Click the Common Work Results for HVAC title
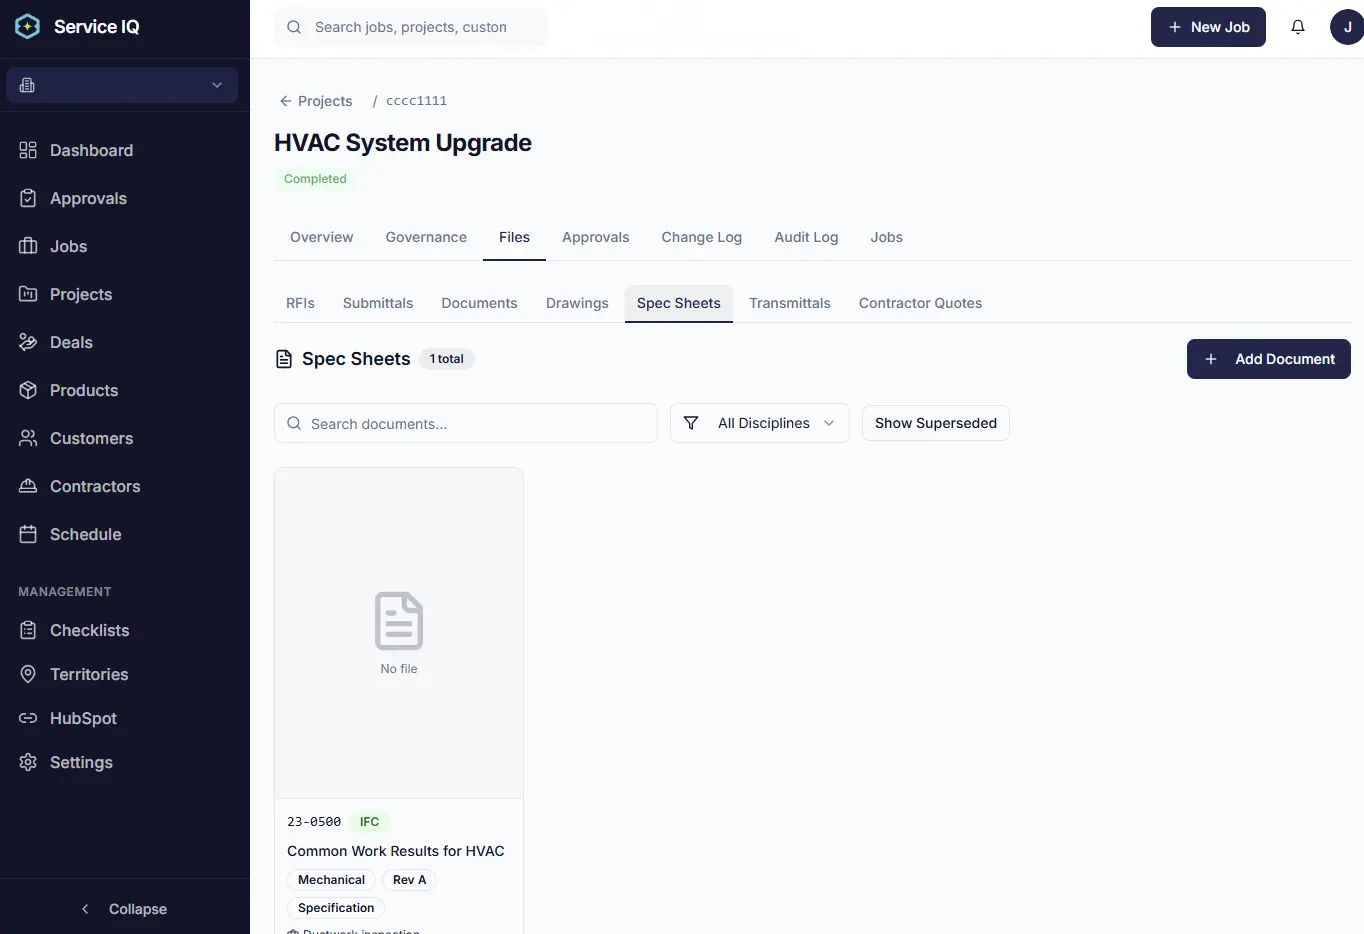Viewport: 1364px width, 934px height. click(396, 851)
